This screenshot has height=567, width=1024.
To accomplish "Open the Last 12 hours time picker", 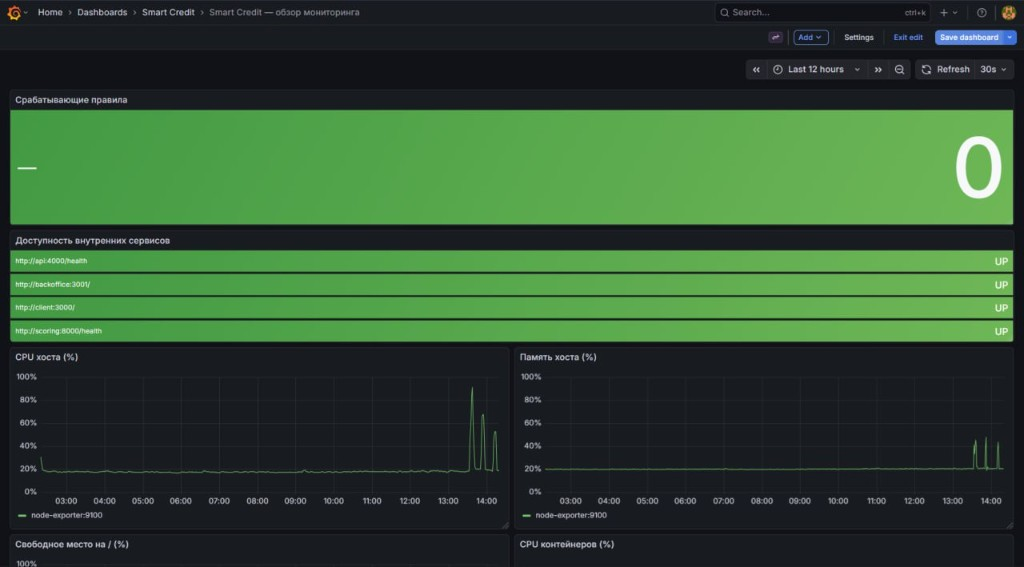I will pyautogui.click(x=816, y=69).
